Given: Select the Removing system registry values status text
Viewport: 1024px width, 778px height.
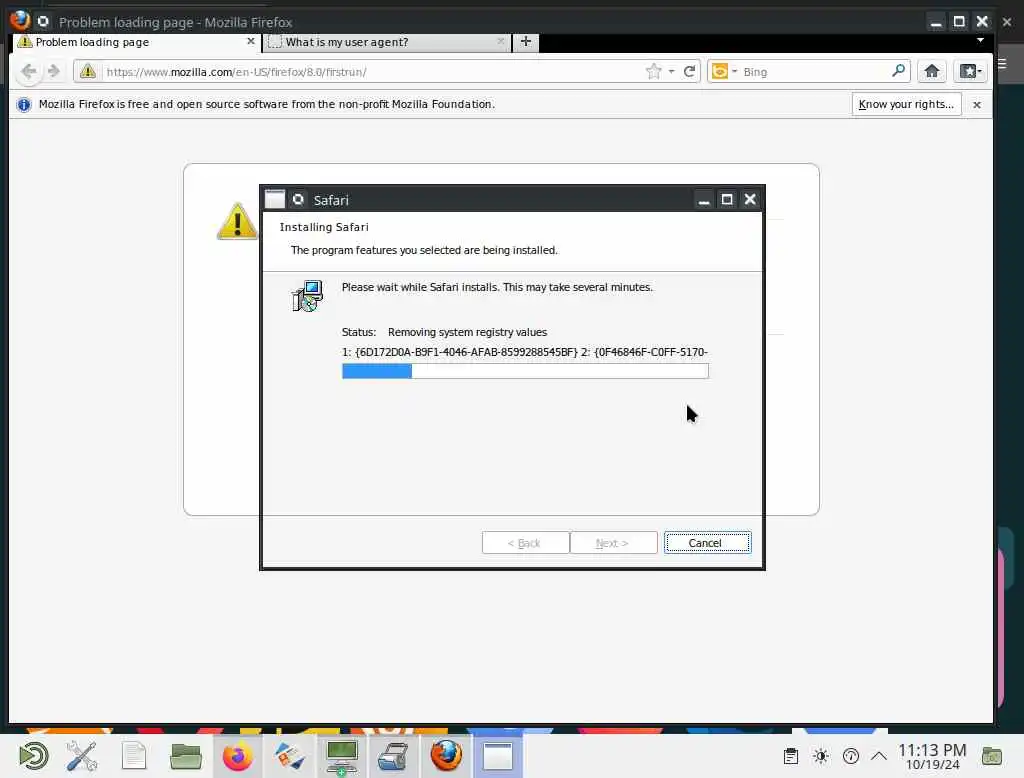Looking at the screenshot, I should point(468,332).
